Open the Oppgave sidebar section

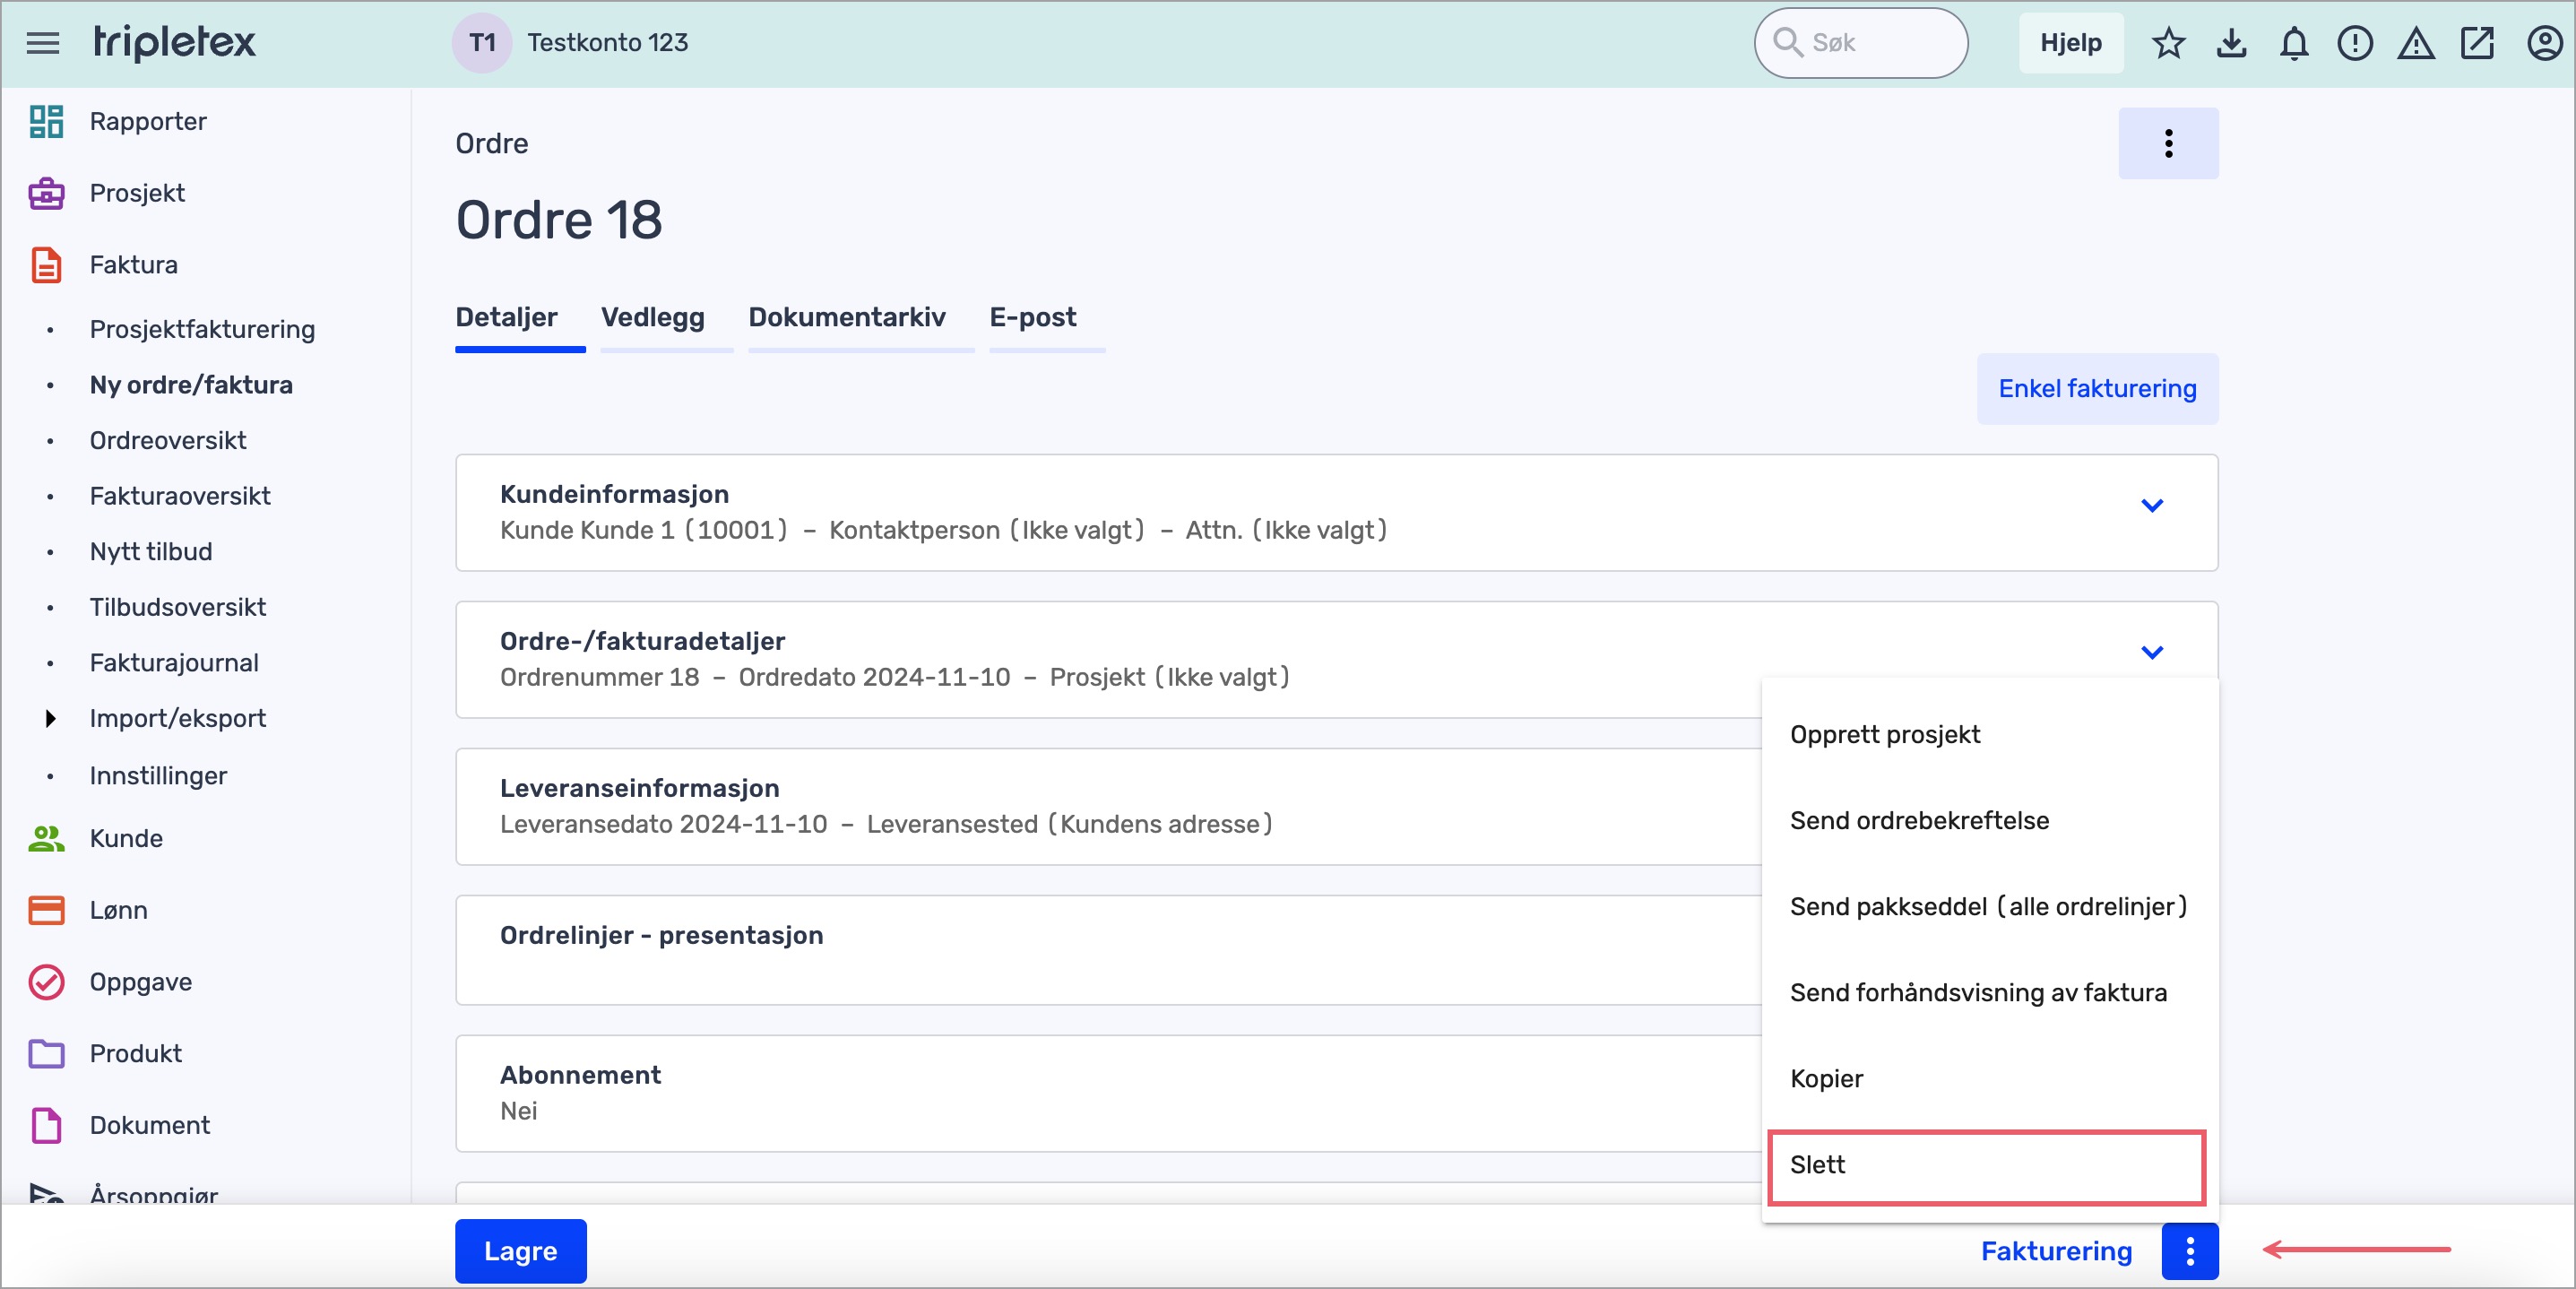coord(141,982)
